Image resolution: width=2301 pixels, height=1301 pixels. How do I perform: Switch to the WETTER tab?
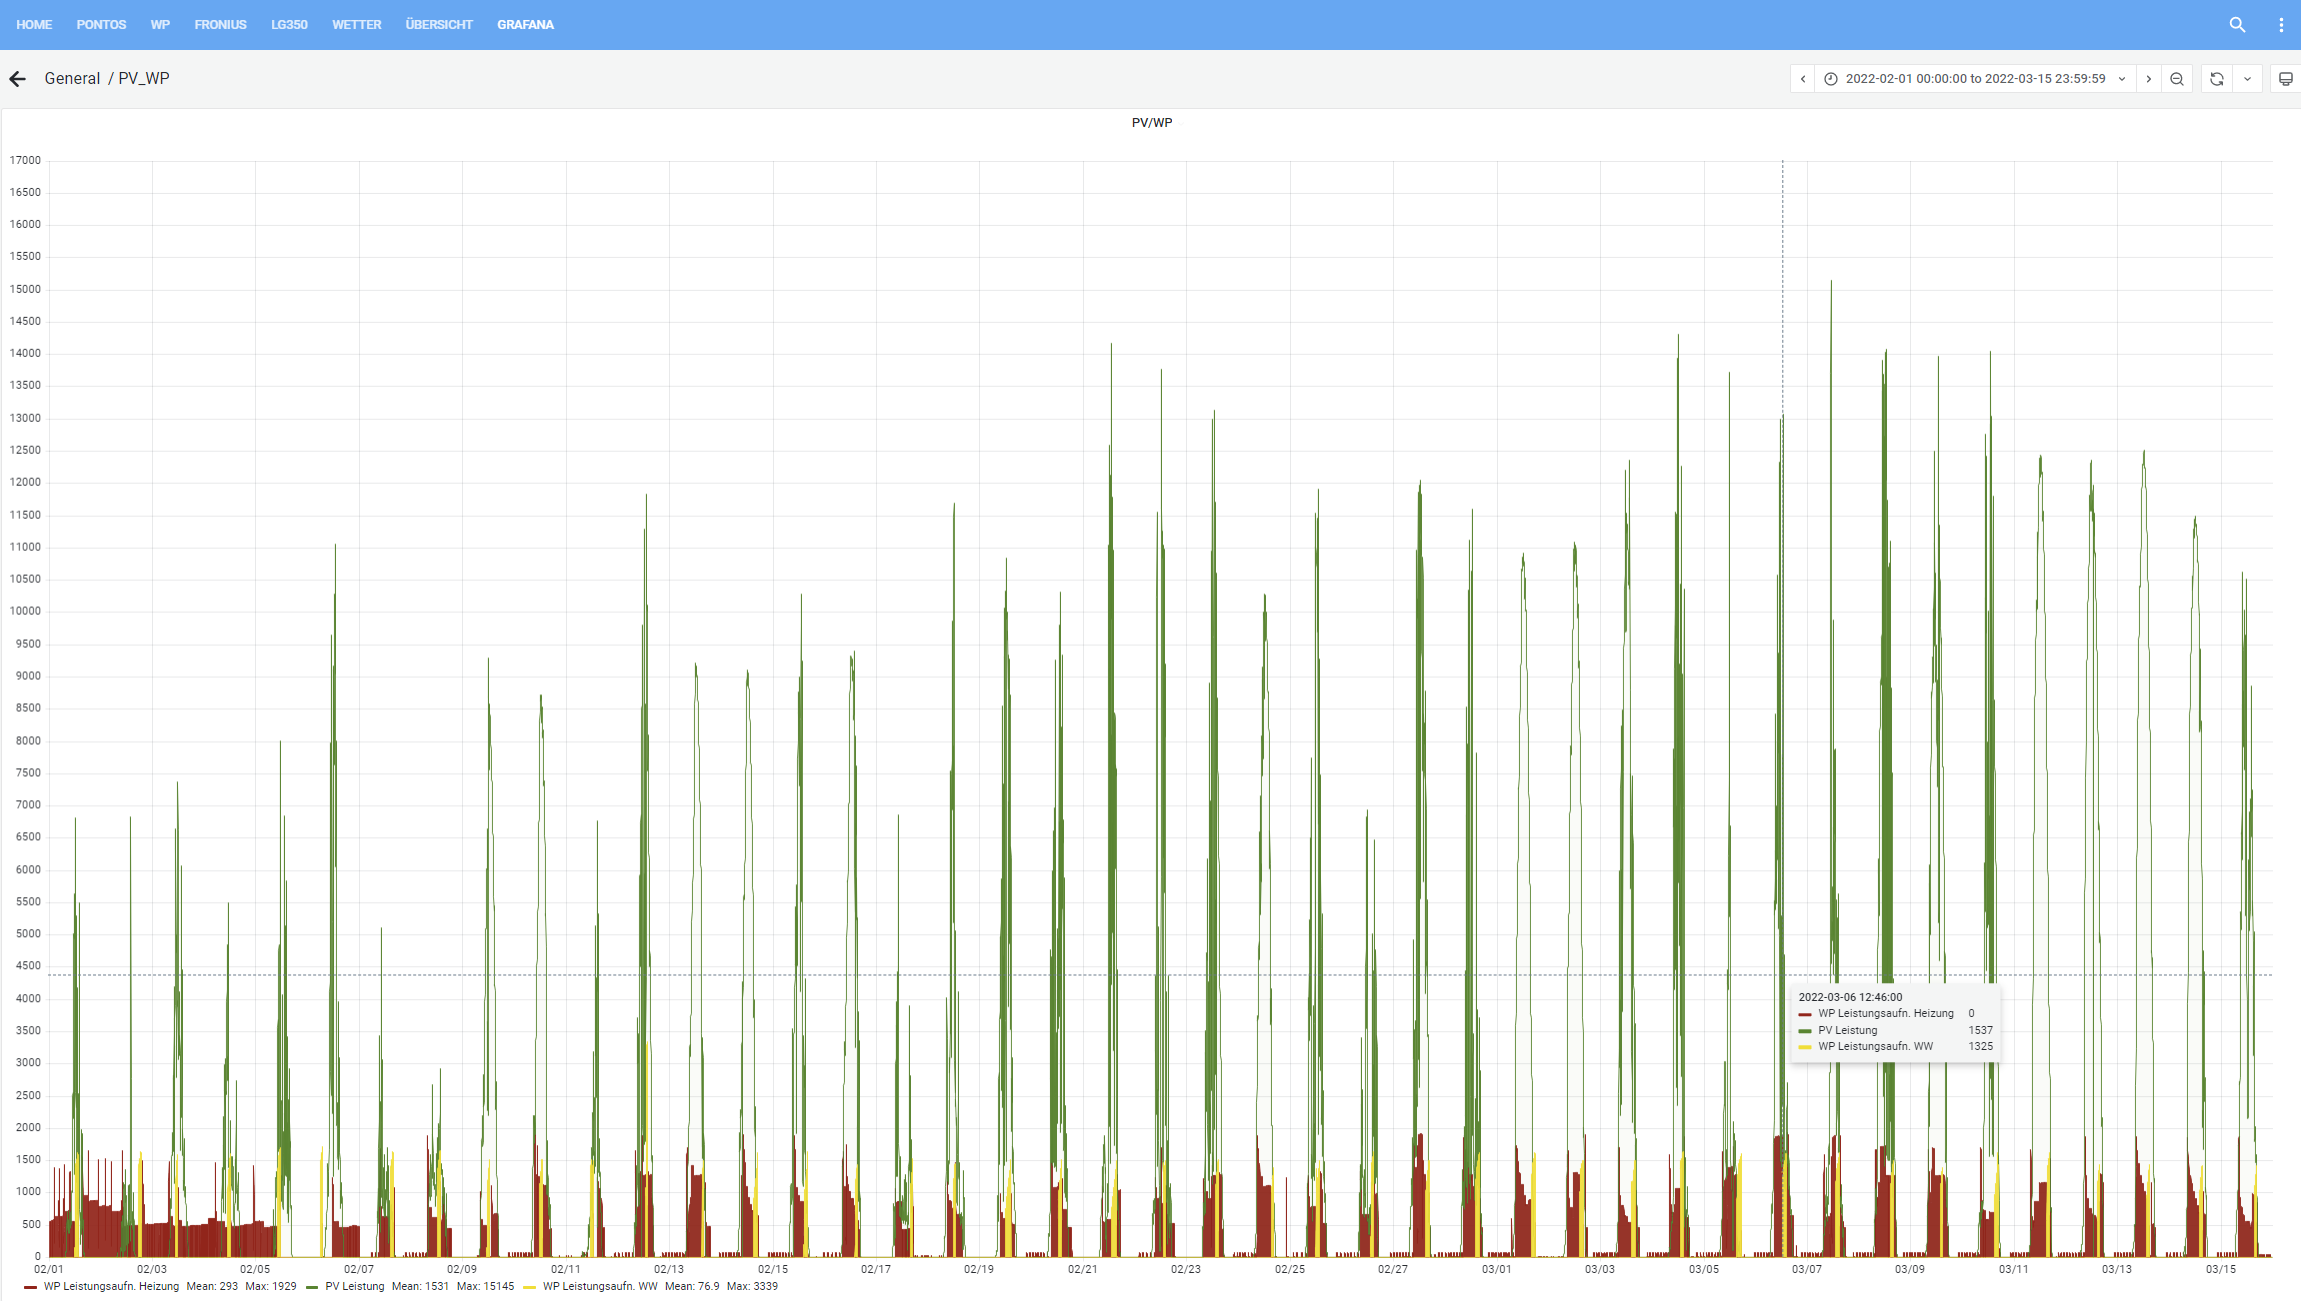pyautogui.click(x=357, y=25)
